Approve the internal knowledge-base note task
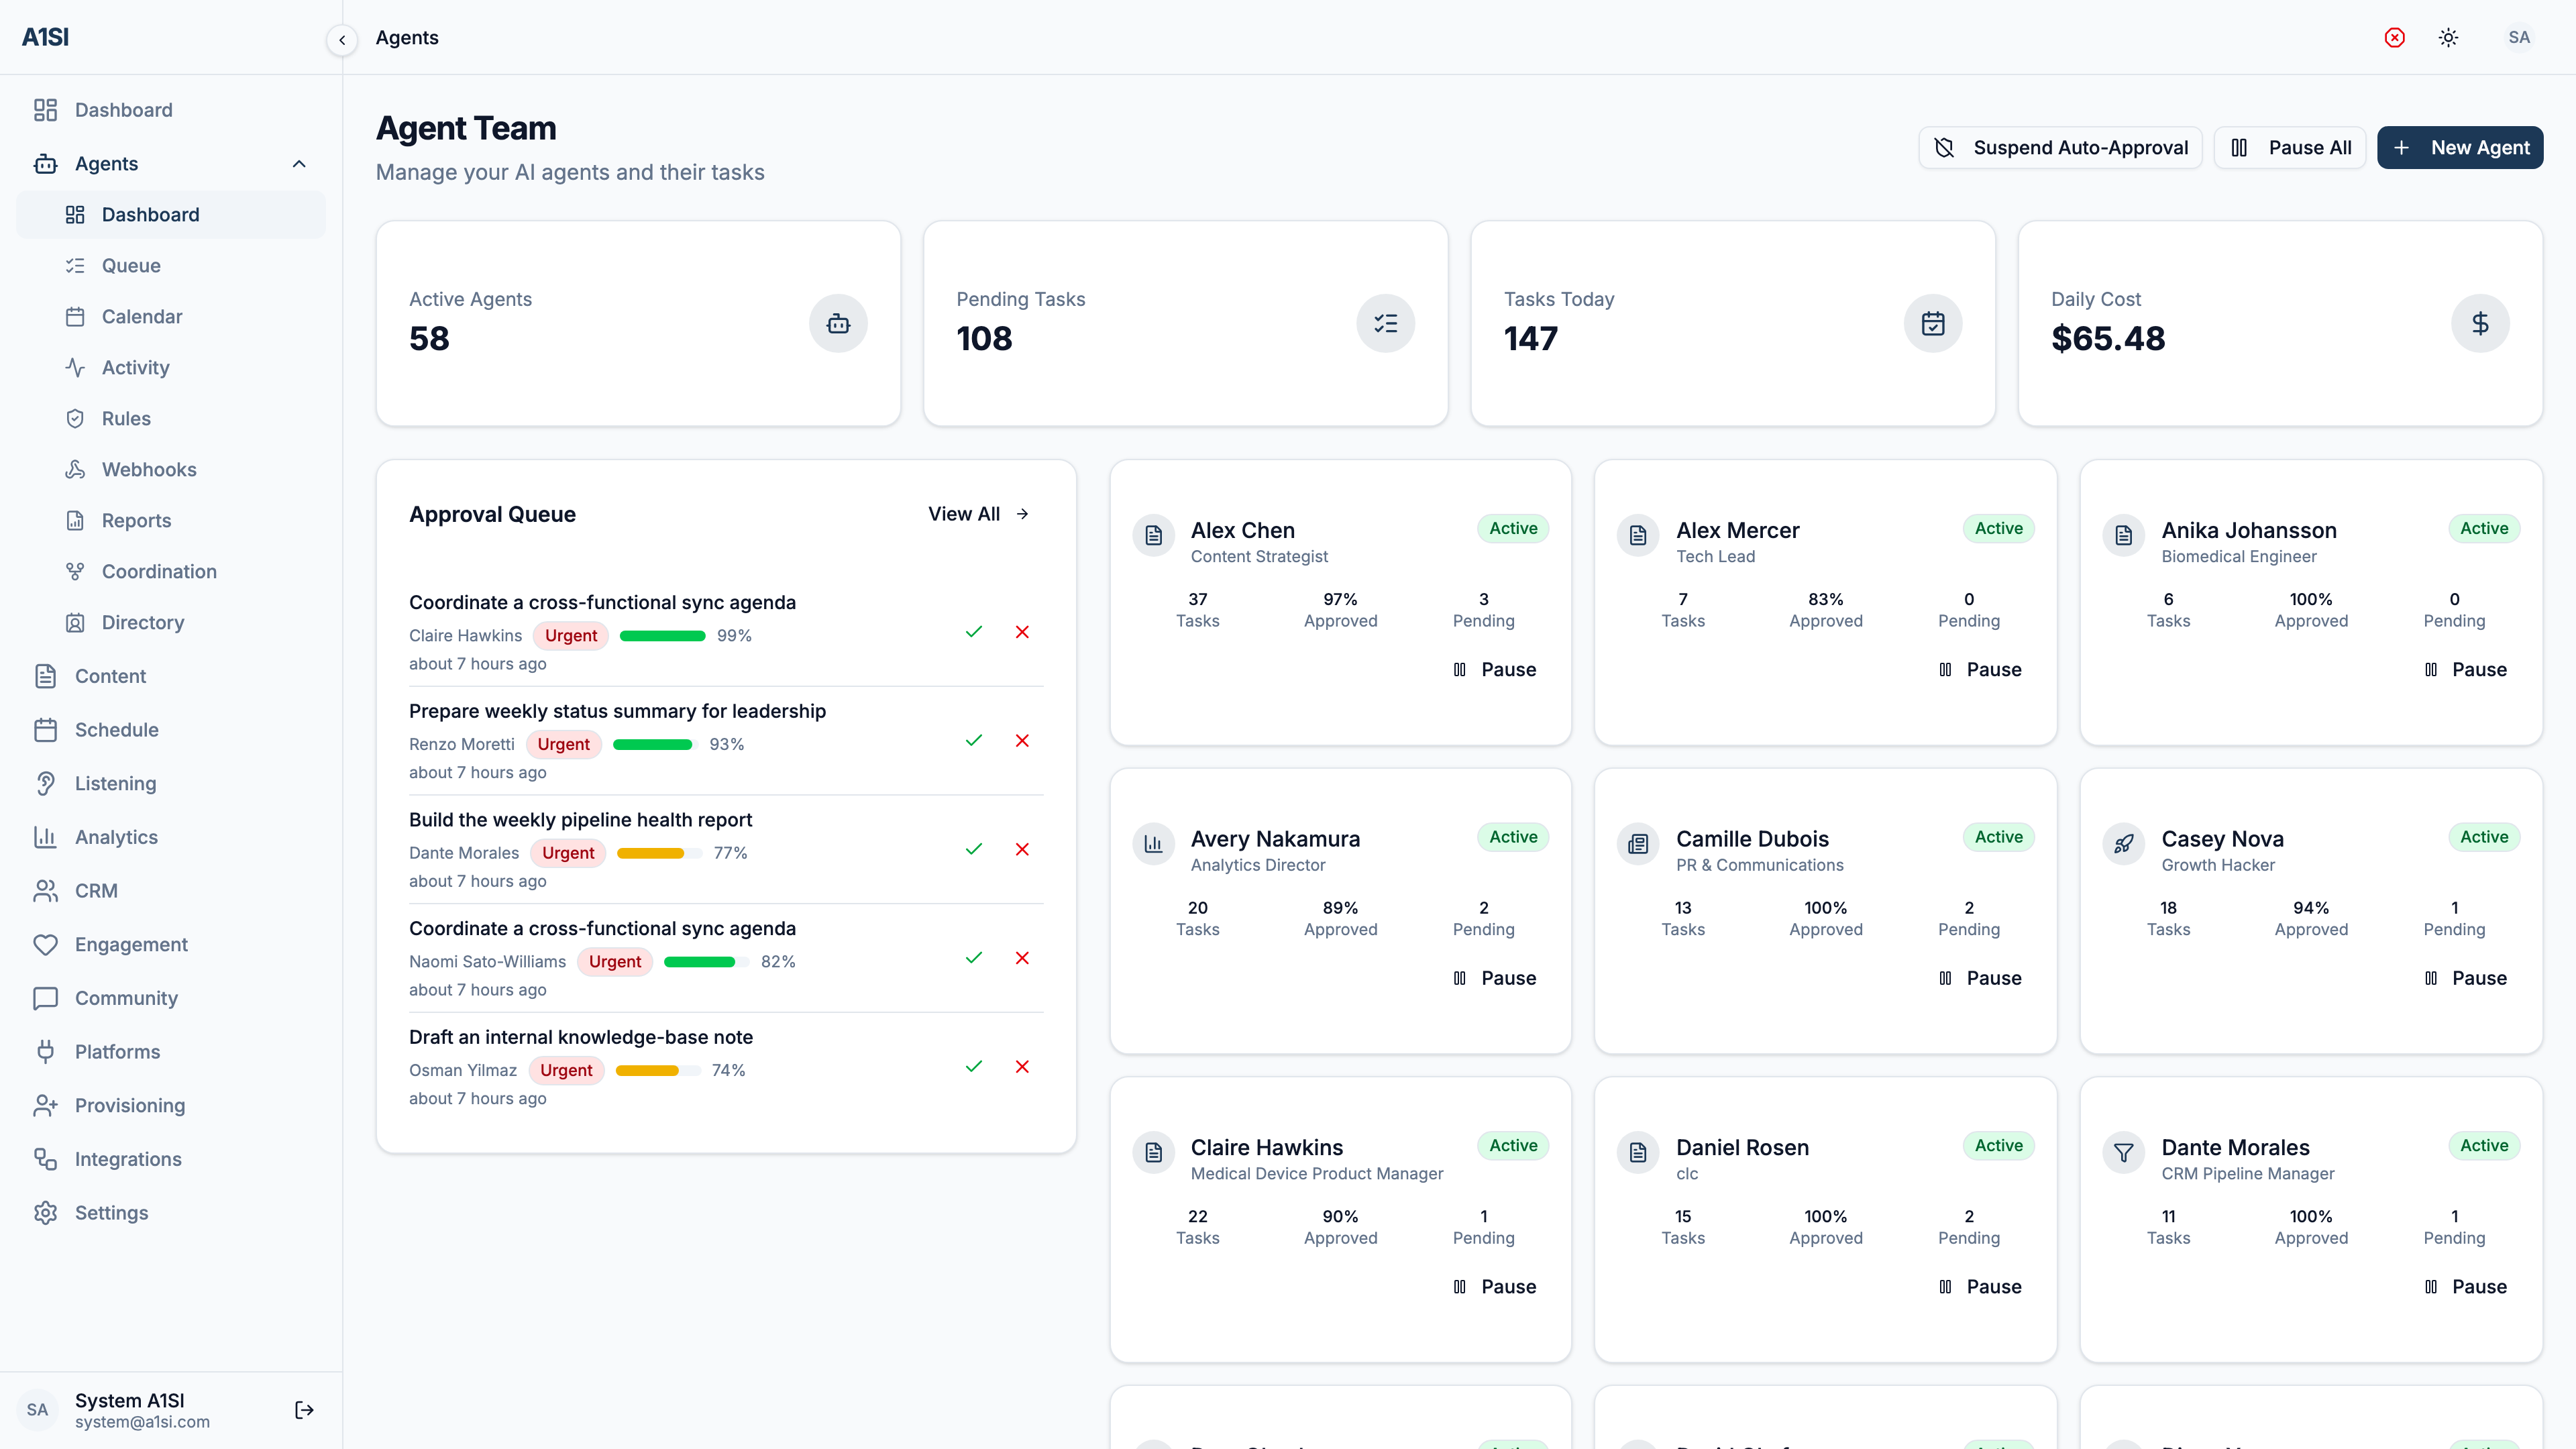This screenshot has height=1449, width=2576. tap(974, 1067)
